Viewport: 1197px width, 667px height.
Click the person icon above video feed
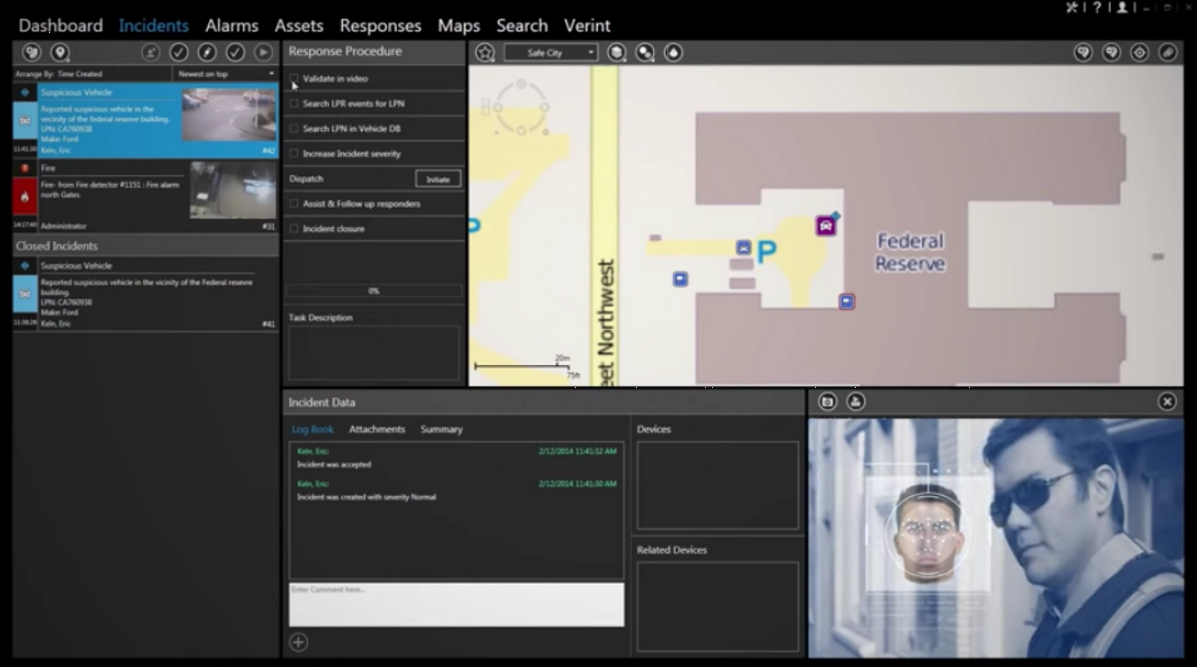[856, 401]
